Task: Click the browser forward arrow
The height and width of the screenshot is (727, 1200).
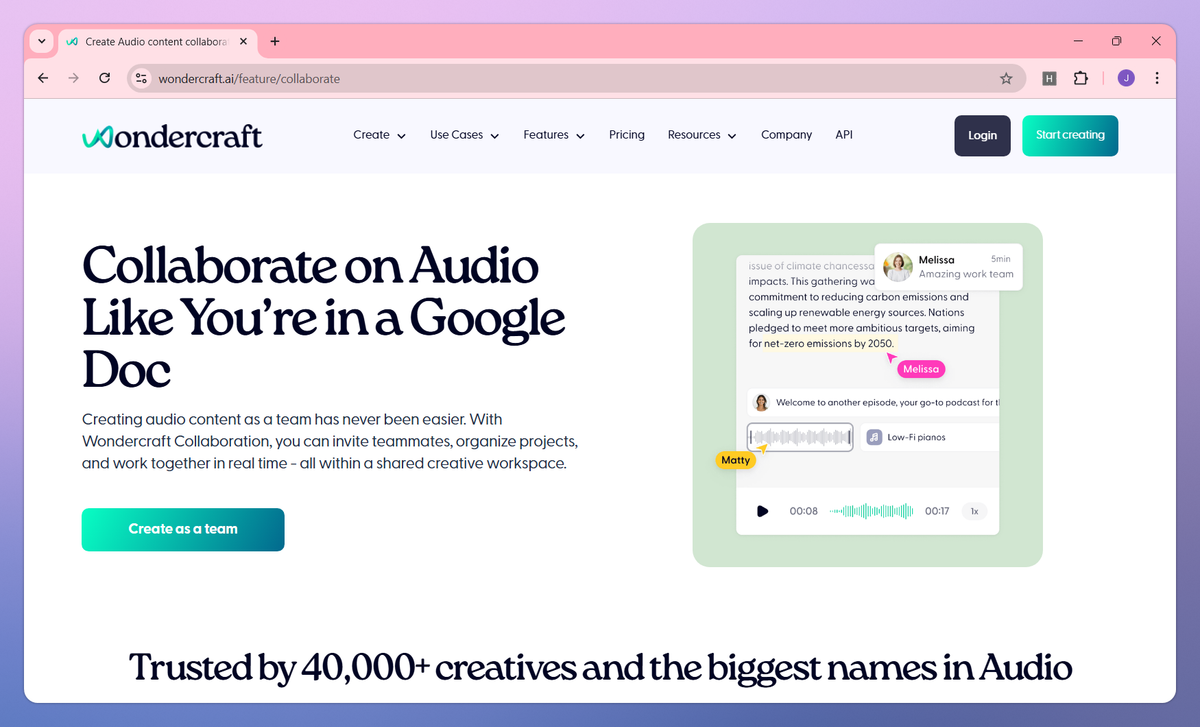Action: click(73, 78)
